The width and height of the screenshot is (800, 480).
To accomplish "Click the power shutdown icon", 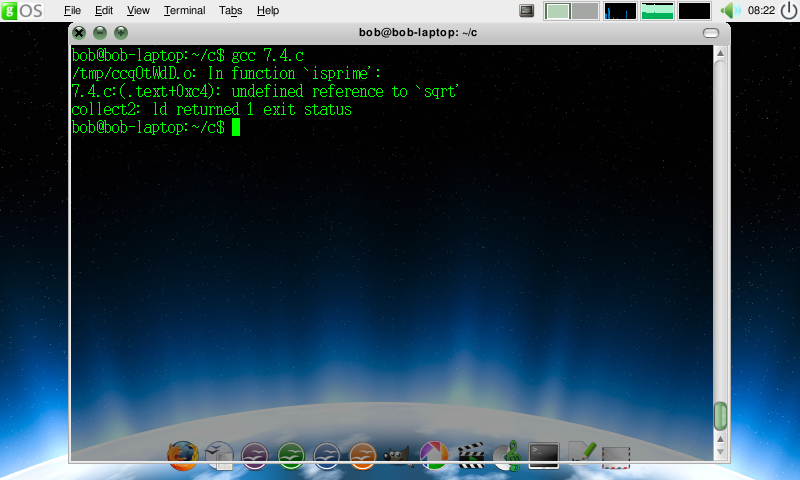I will [789, 11].
